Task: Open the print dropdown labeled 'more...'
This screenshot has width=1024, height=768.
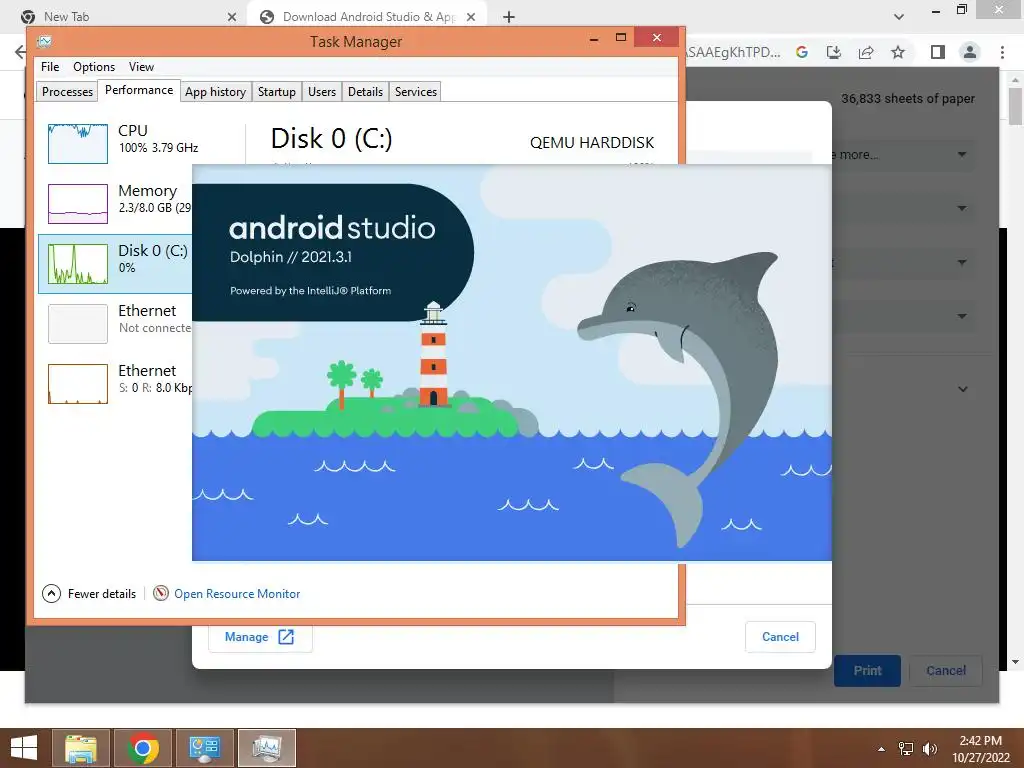Action: [904, 155]
